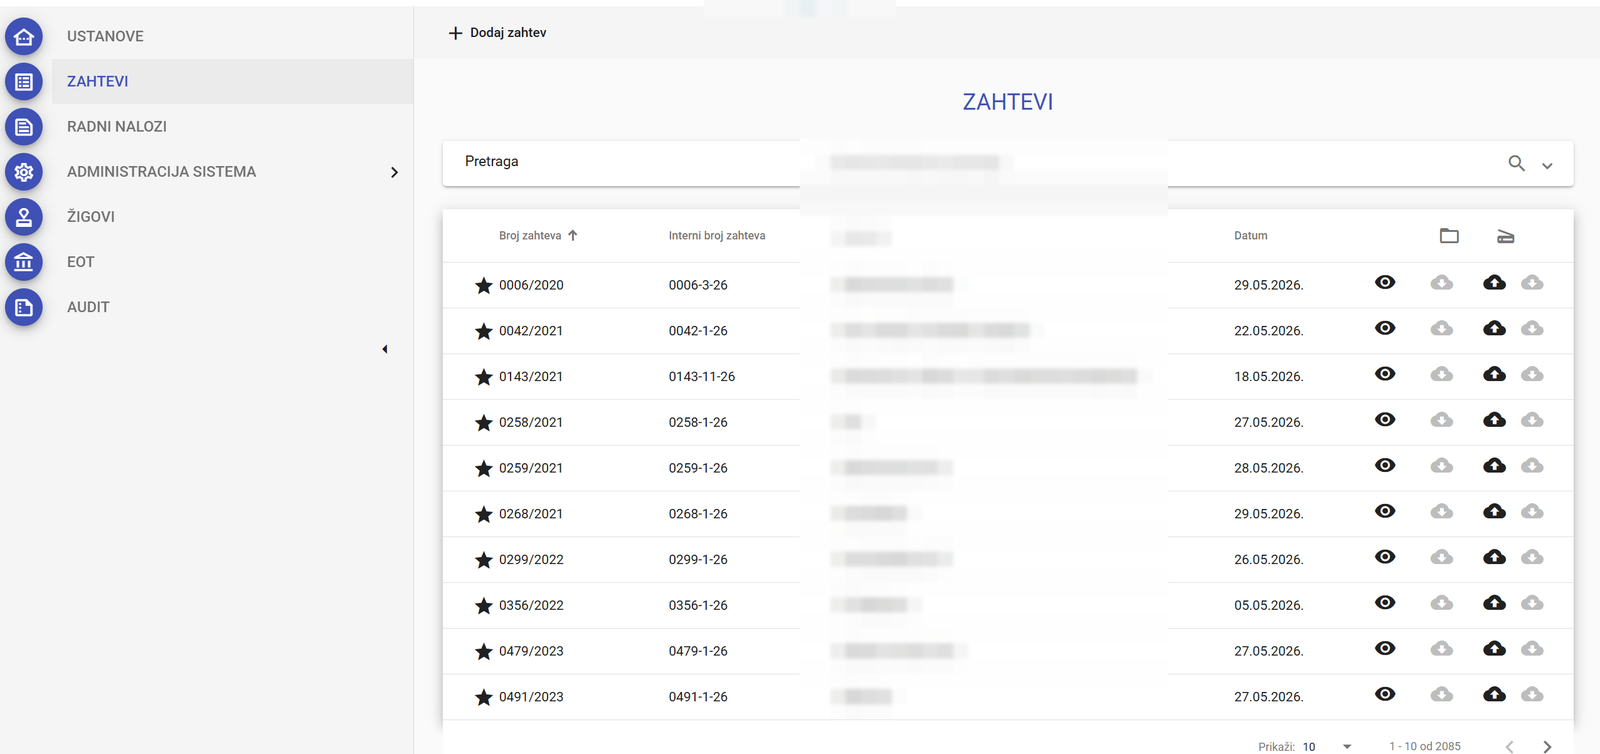Go to previous page of requests
1600x754 pixels.
point(1510,746)
